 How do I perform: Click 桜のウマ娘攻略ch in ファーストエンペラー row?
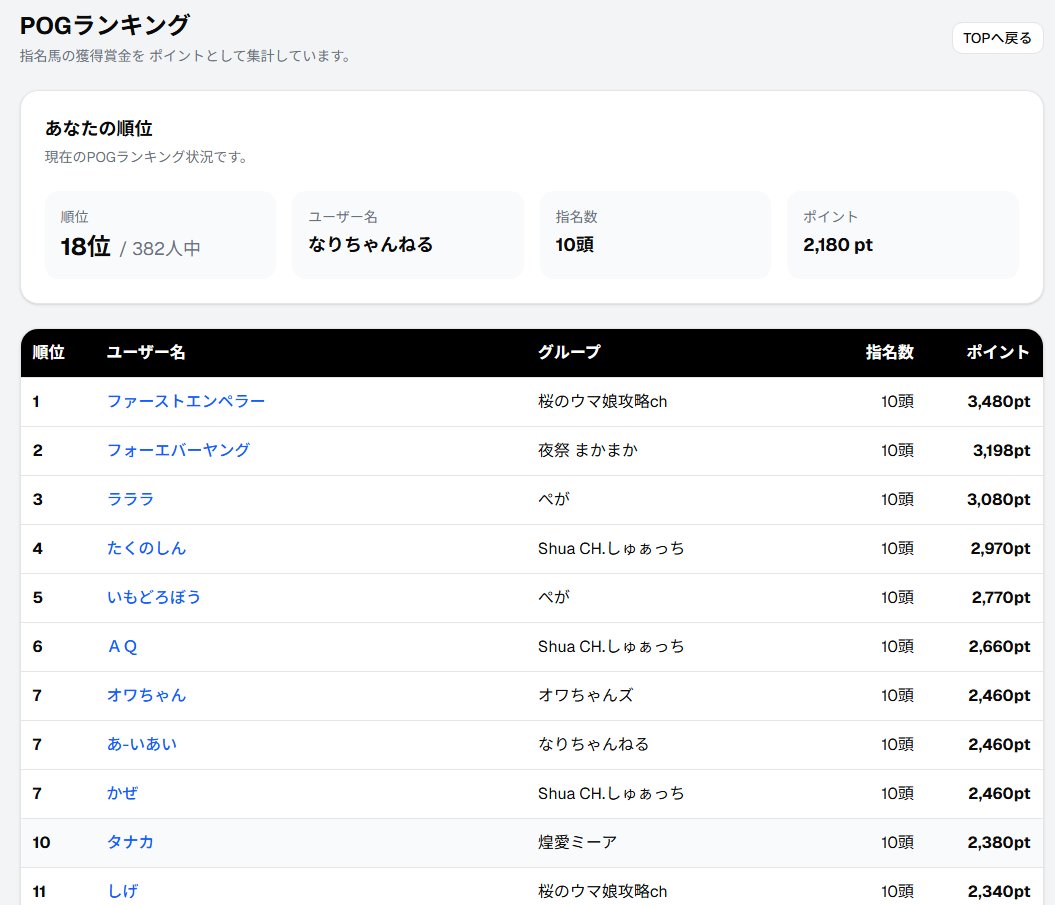(x=602, y=401)
